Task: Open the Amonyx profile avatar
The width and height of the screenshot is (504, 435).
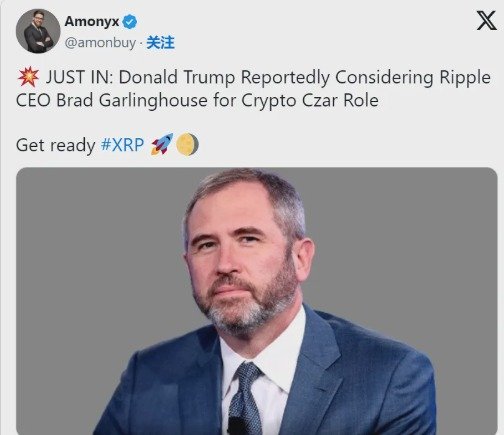Action: click(38, 31)
